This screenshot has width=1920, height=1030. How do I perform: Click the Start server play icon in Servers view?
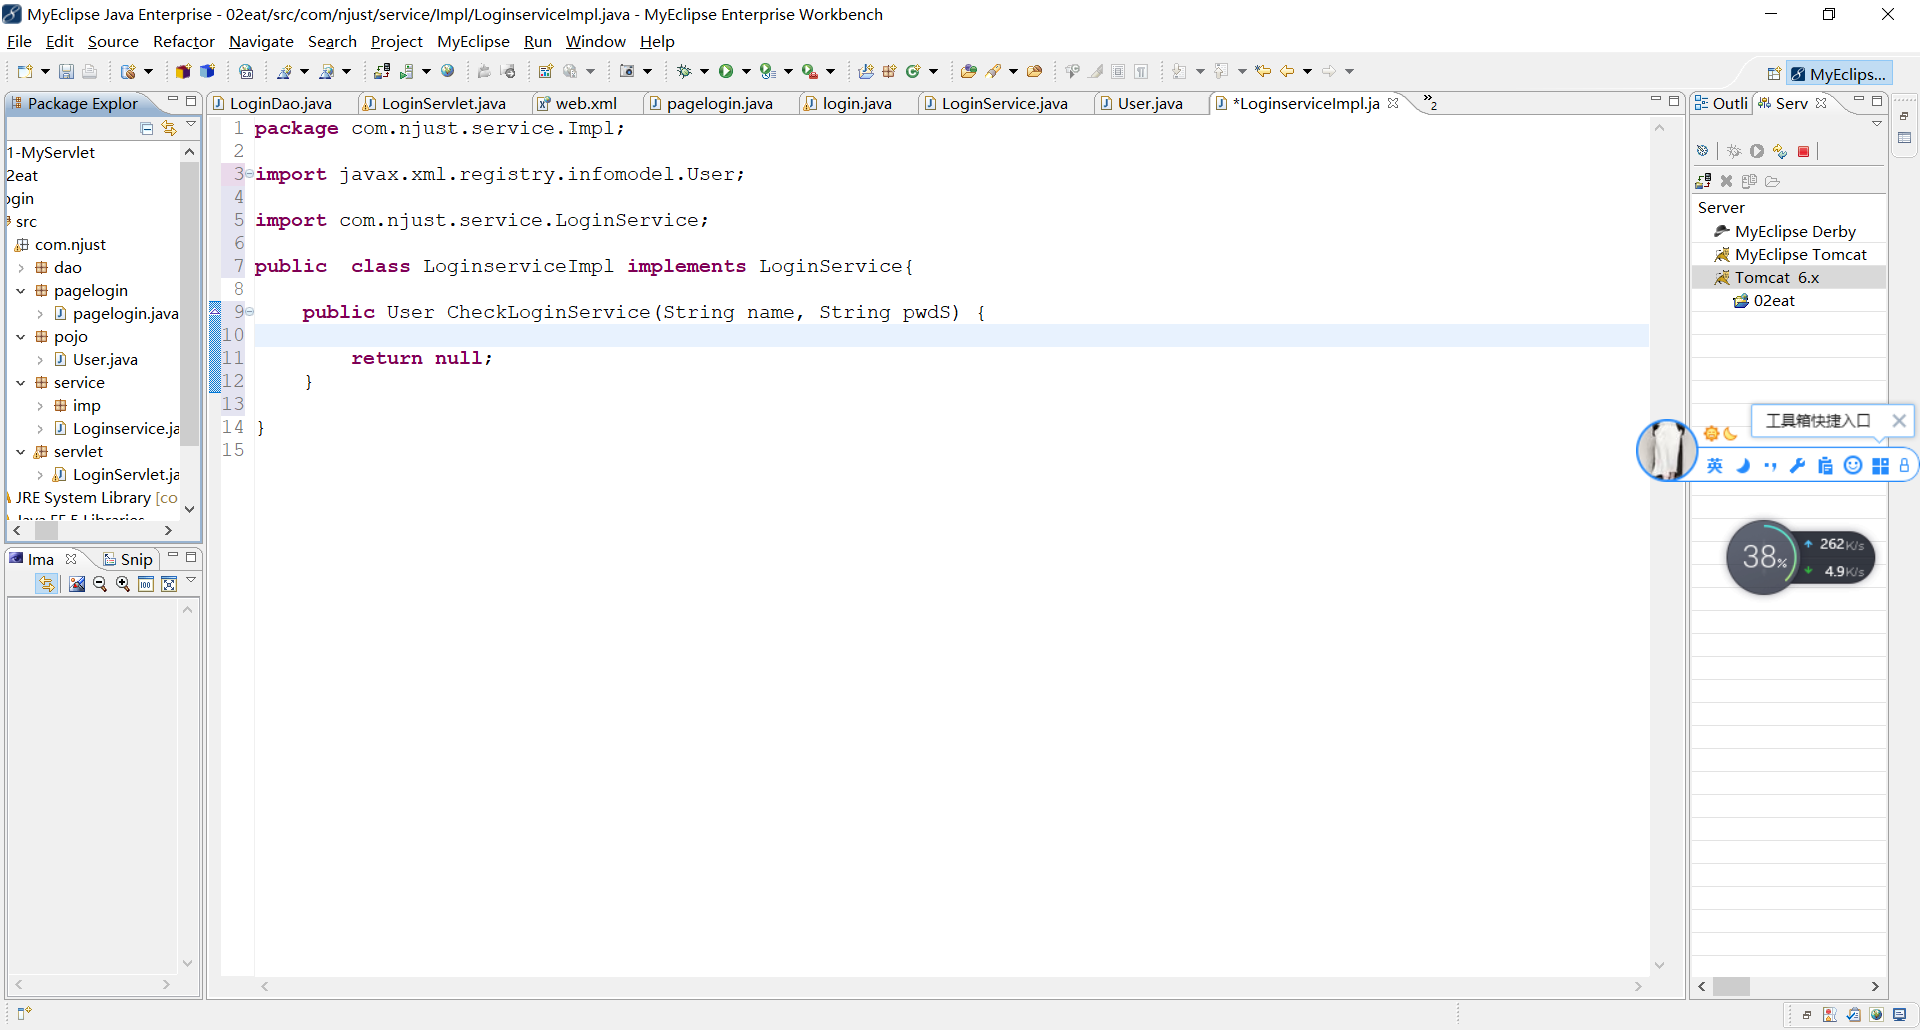[1757, 151]
